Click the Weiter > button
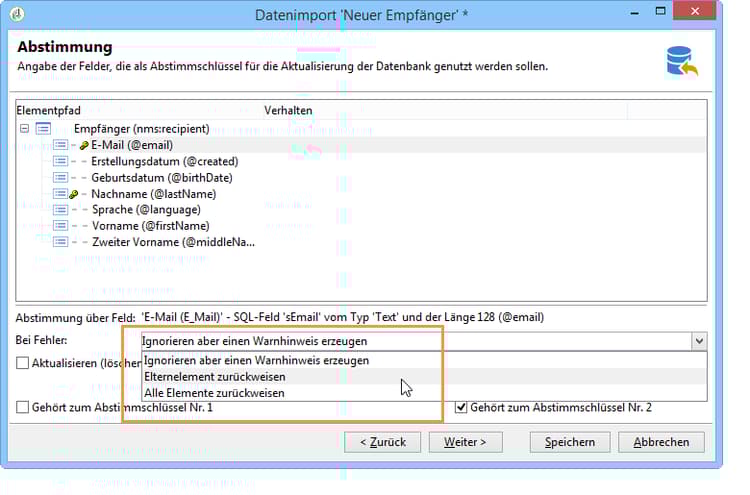The width and height of the screenshot is (750, 495). (465, 442)
